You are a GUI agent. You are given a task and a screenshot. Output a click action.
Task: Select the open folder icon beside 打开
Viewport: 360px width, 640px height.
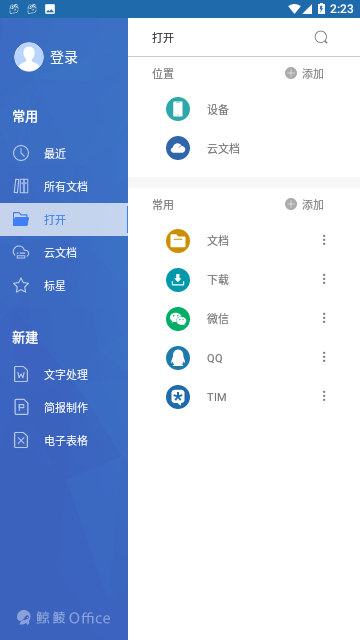(x=21, y=219)
